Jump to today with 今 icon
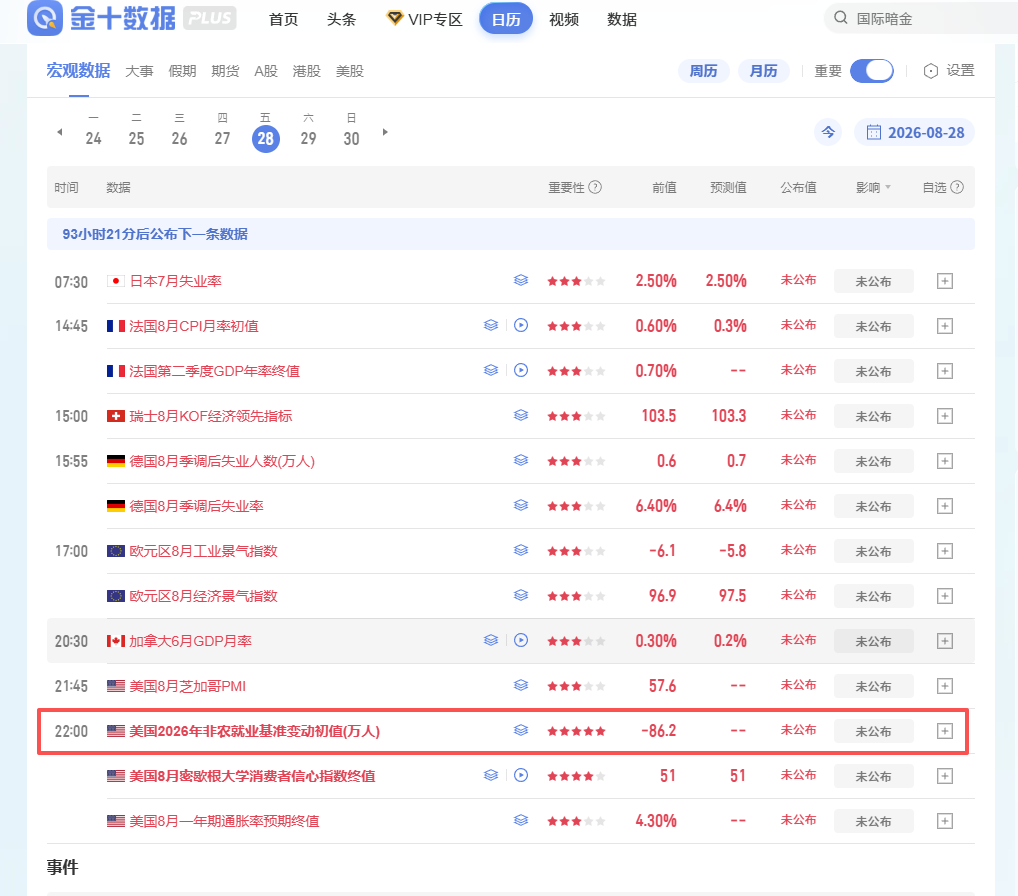1018x896 pixels. coord(828,132)
